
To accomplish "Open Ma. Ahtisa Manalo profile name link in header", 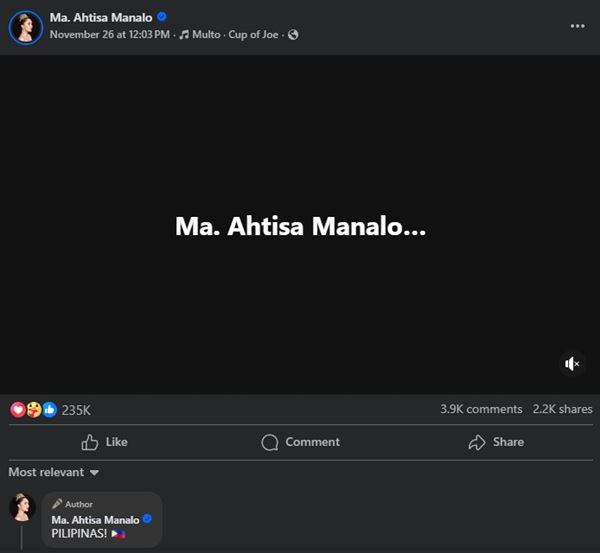I will click(101, 18).
